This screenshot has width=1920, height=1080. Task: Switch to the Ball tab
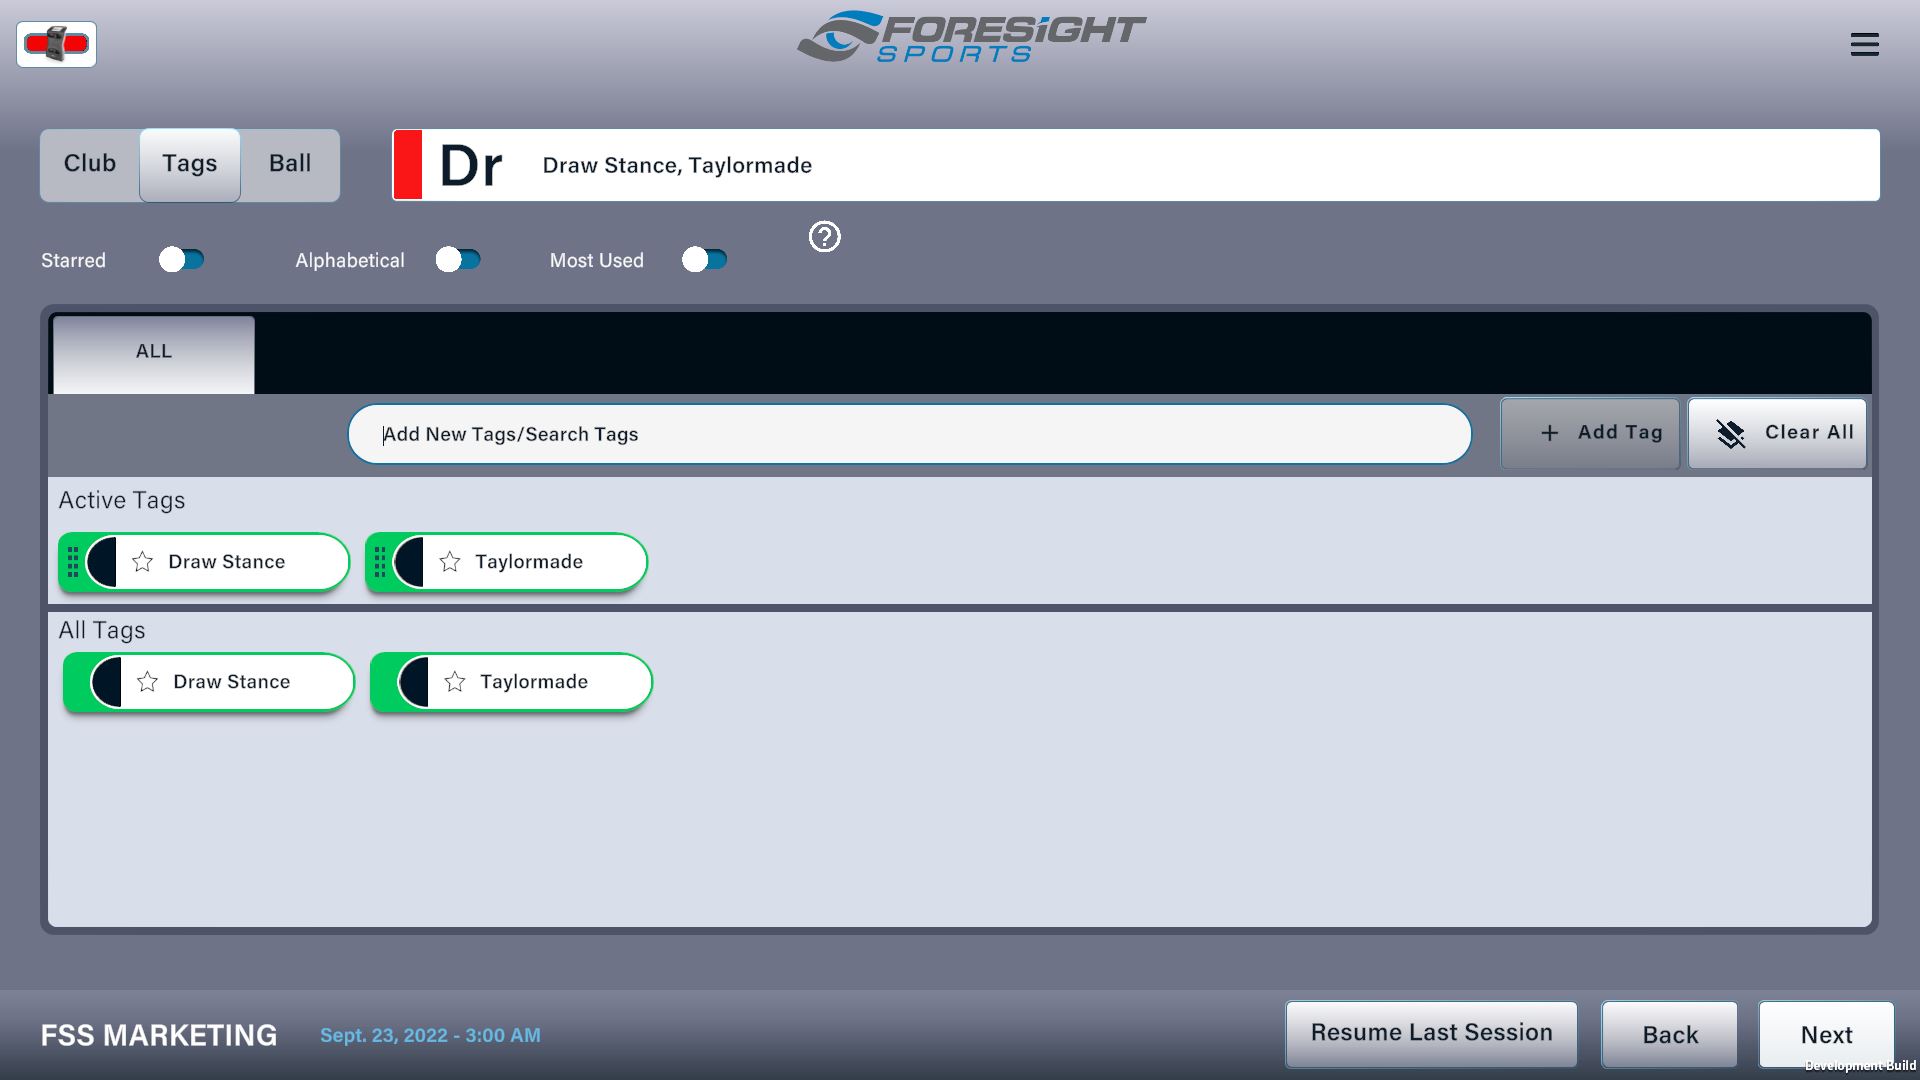(x=290, y=164)
